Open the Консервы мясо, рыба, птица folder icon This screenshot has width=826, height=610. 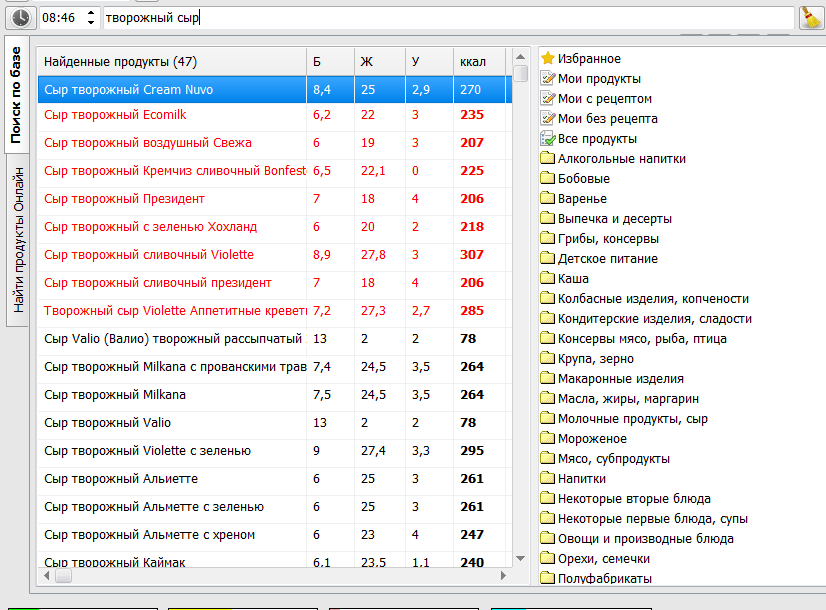(548, 338)
